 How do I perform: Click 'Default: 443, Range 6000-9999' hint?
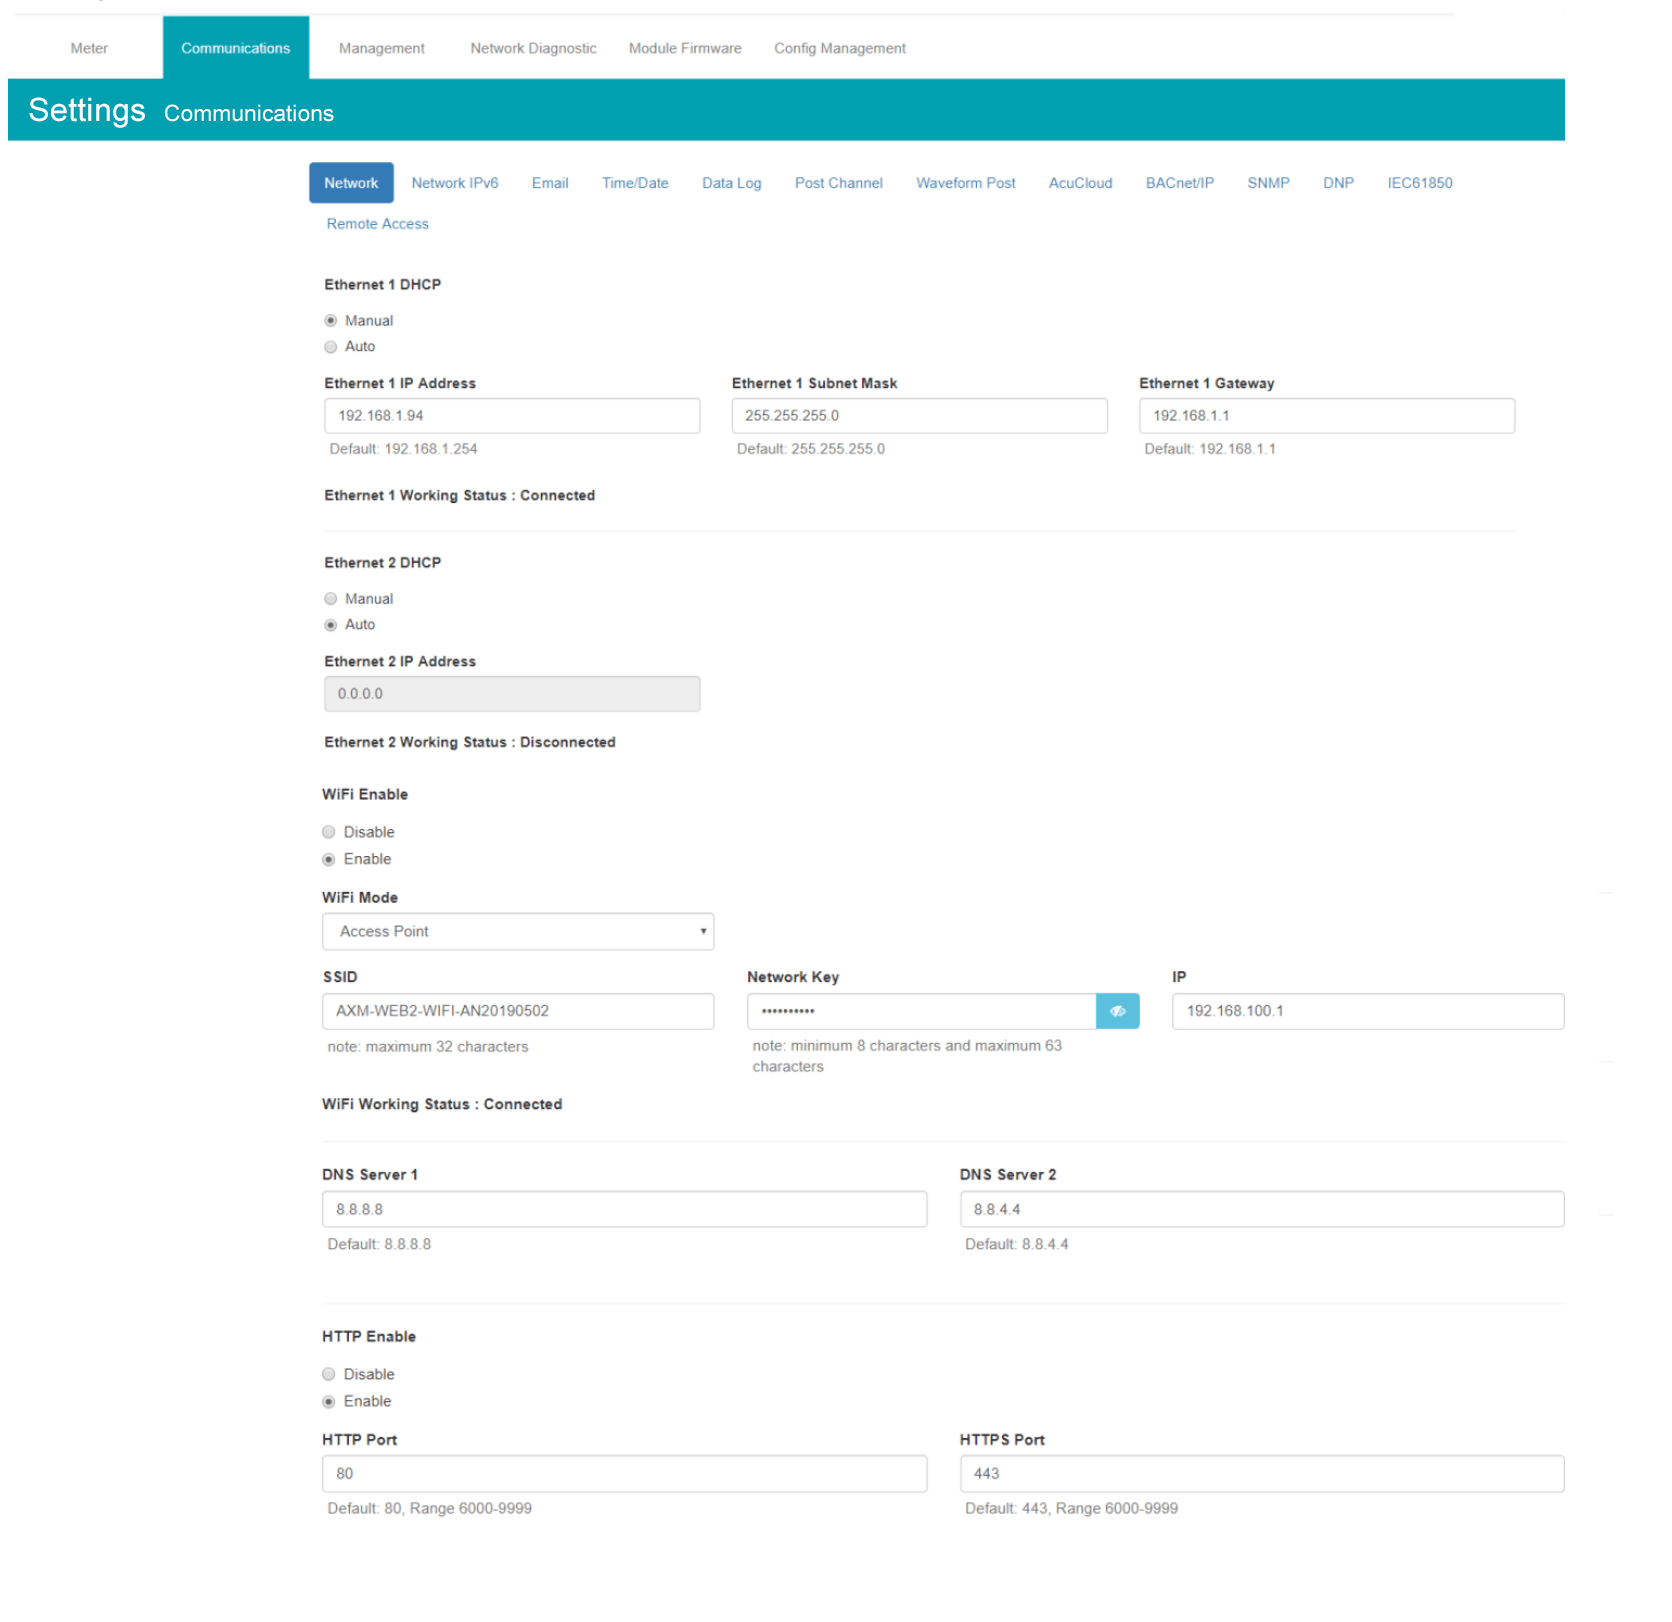pos(1071,1508)
